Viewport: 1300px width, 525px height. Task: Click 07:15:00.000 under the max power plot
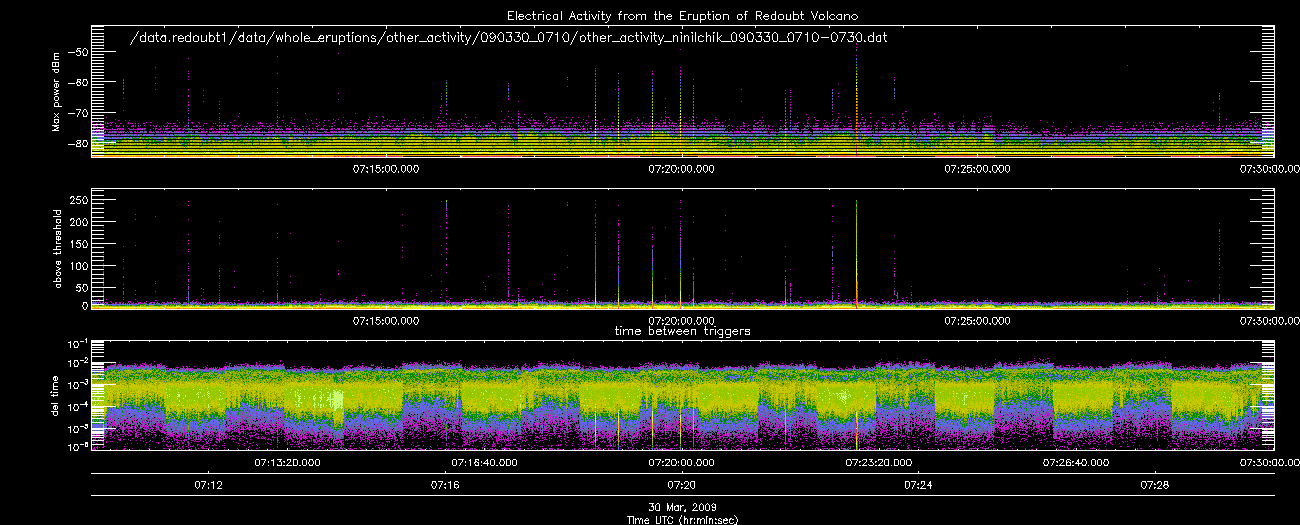pos(387,168)
